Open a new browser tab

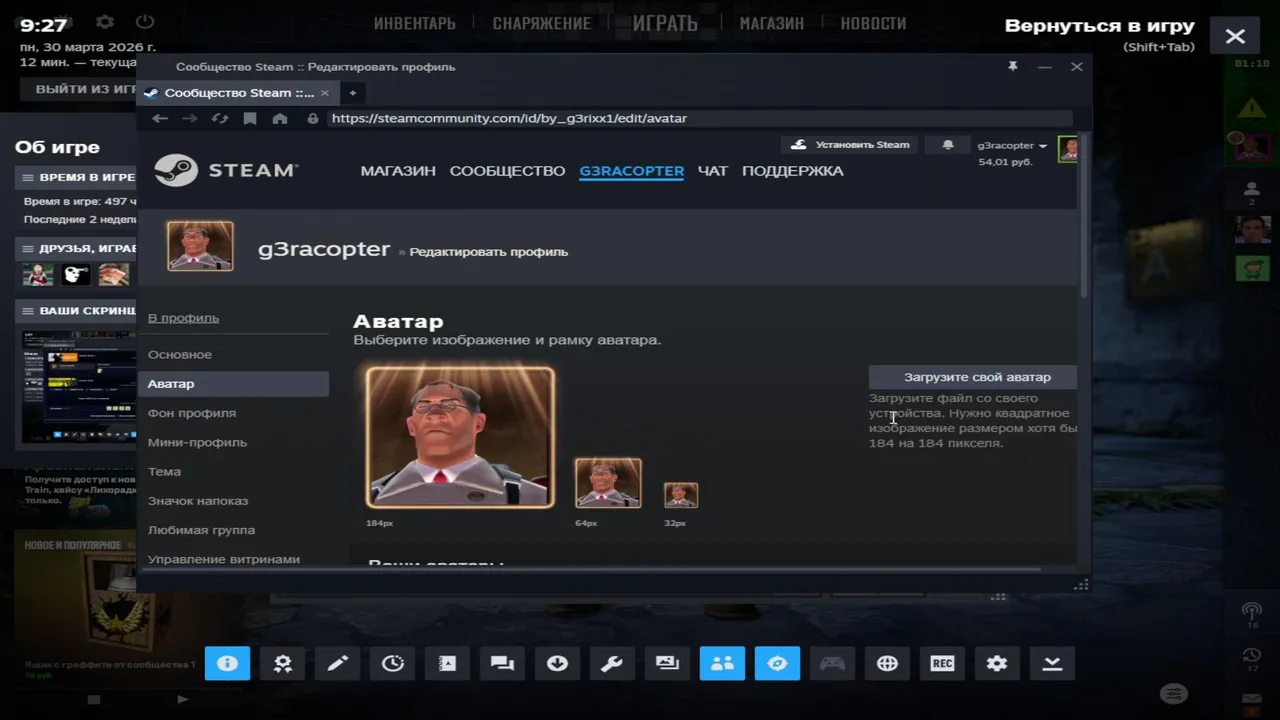click(352, 93)
